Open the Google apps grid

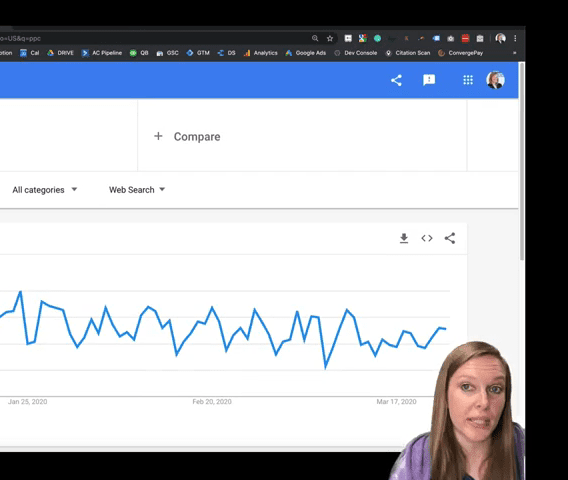pos(468,80)
